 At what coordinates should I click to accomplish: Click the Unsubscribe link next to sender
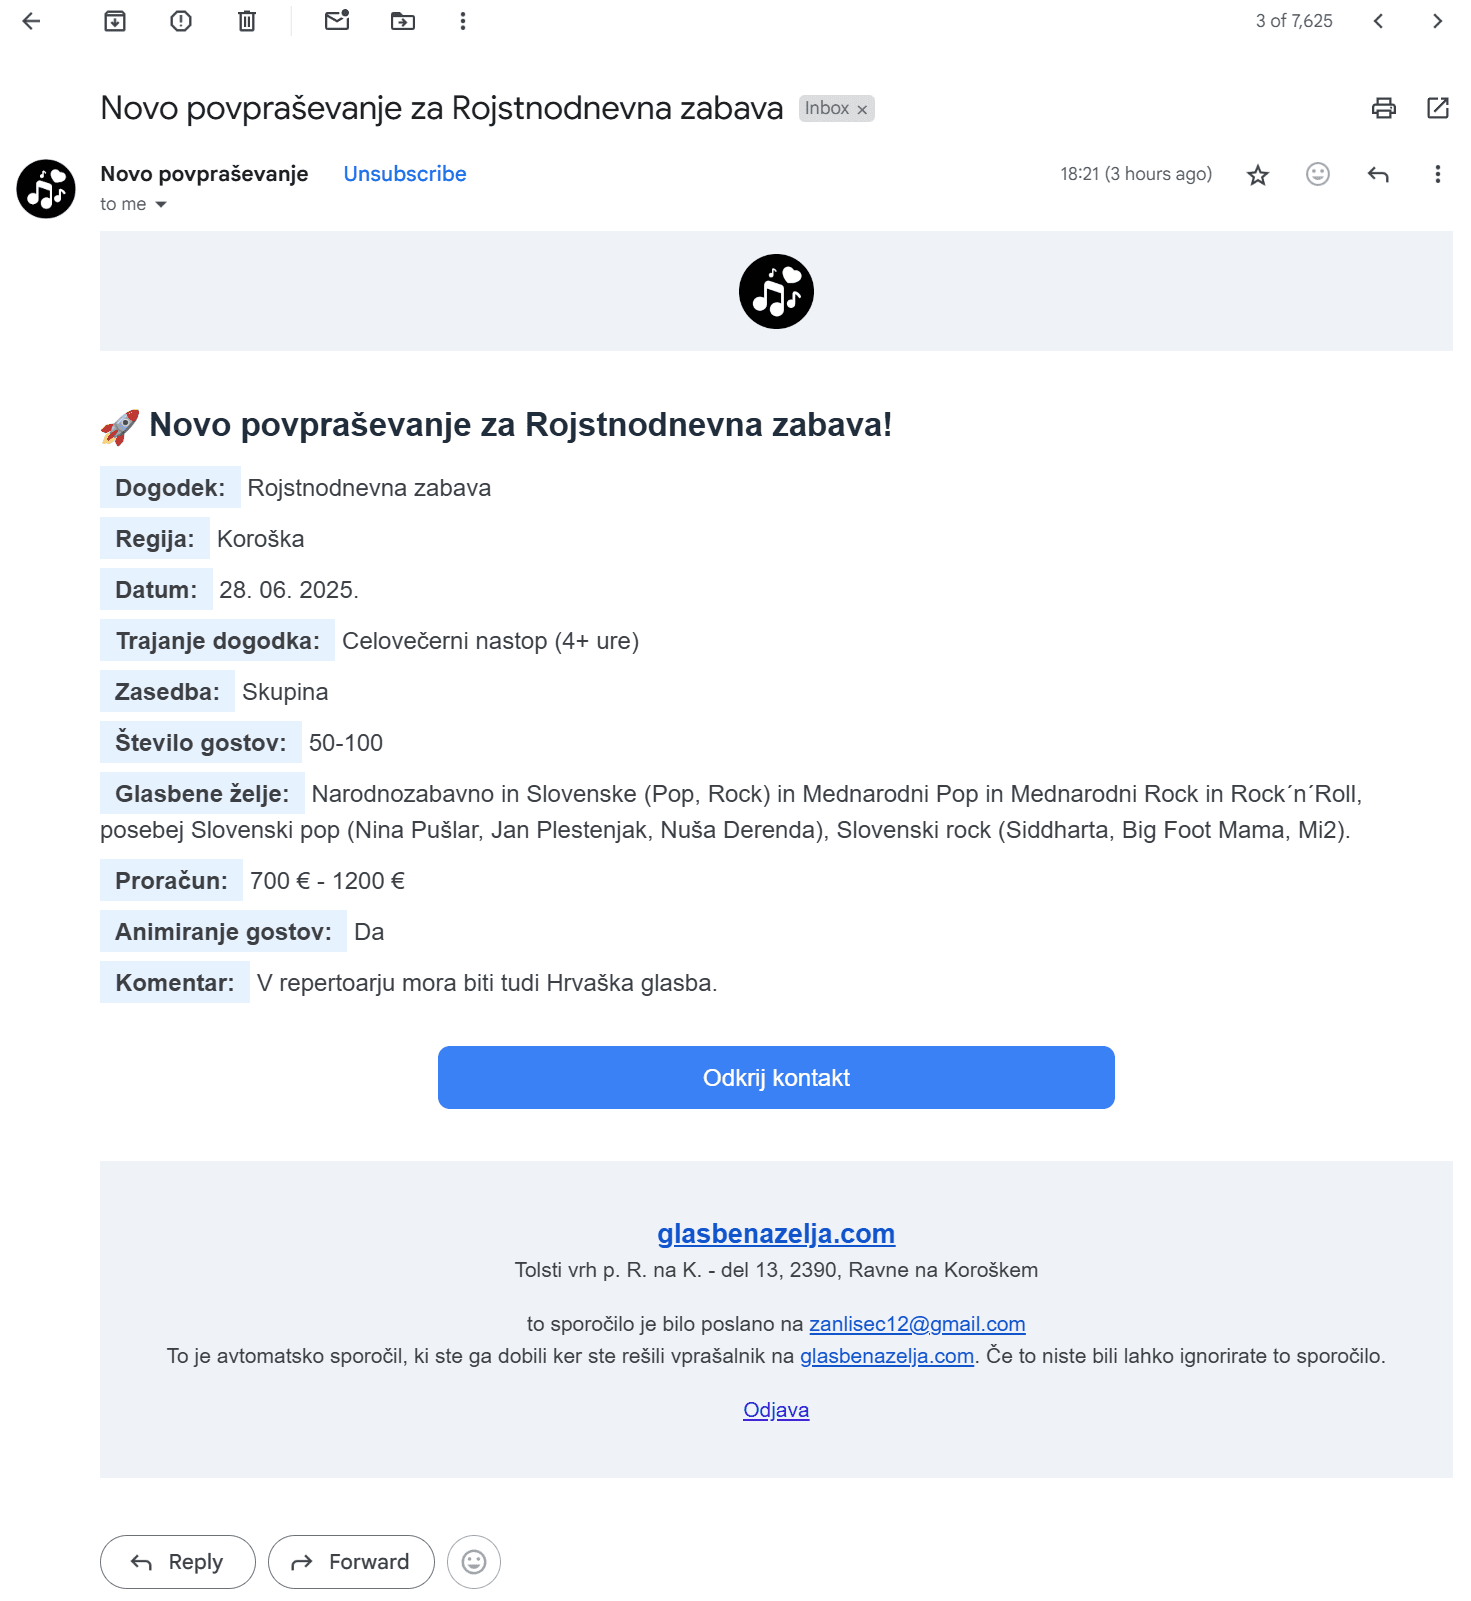click(405, 174)
